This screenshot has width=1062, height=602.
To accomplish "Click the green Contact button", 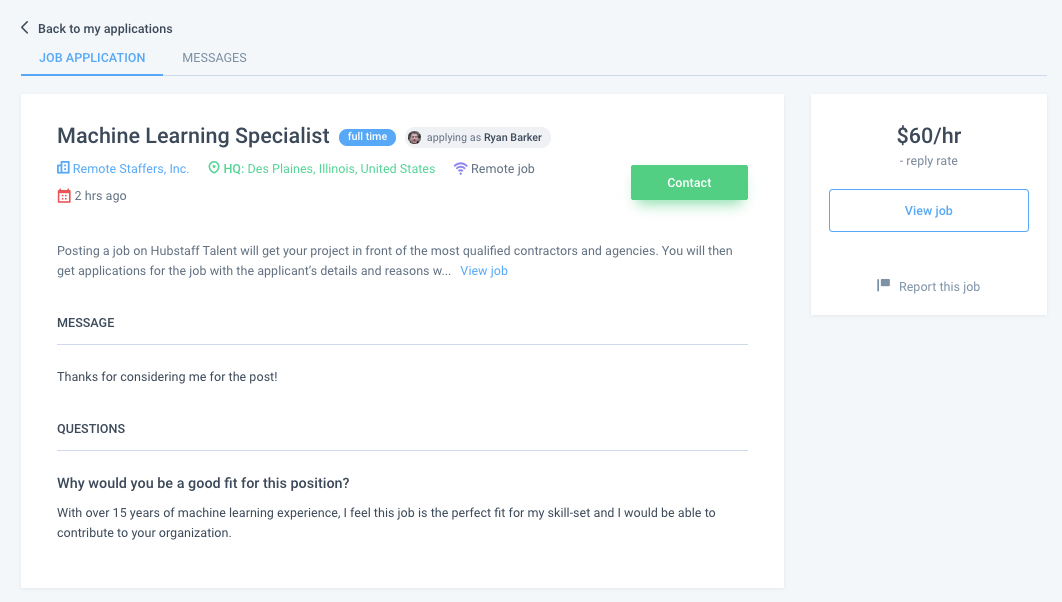I will point(689,183).
